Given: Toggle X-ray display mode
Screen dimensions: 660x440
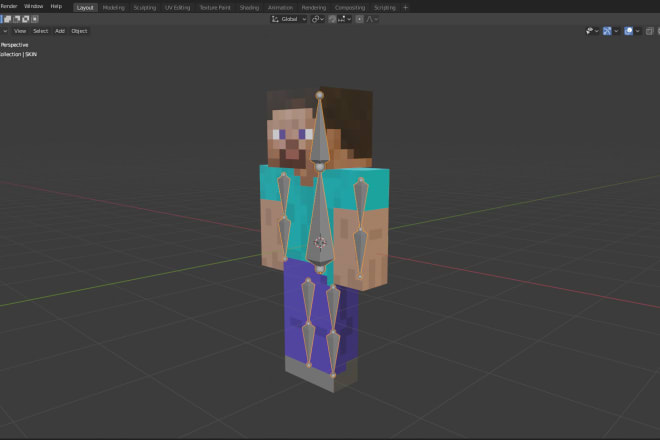Looking at the screenshot, I should [649, 31].
